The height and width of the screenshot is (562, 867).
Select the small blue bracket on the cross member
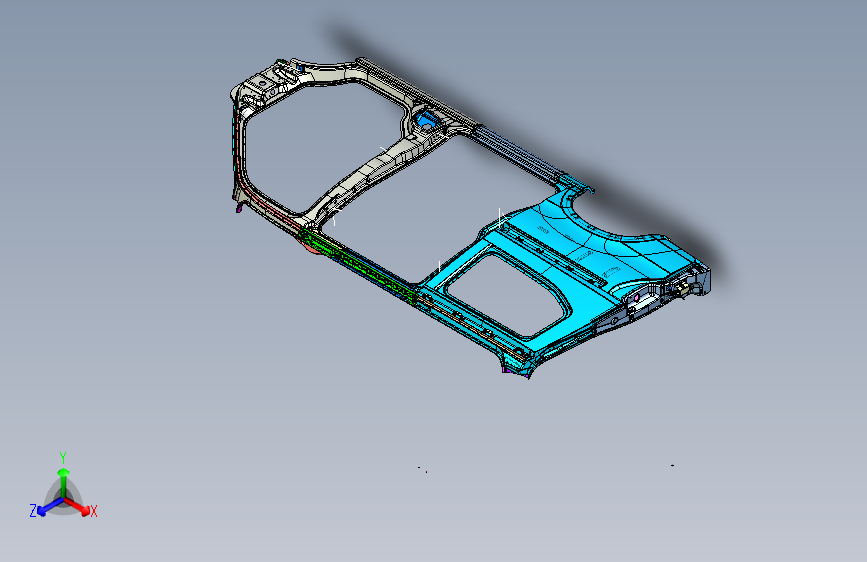point(425,121)
